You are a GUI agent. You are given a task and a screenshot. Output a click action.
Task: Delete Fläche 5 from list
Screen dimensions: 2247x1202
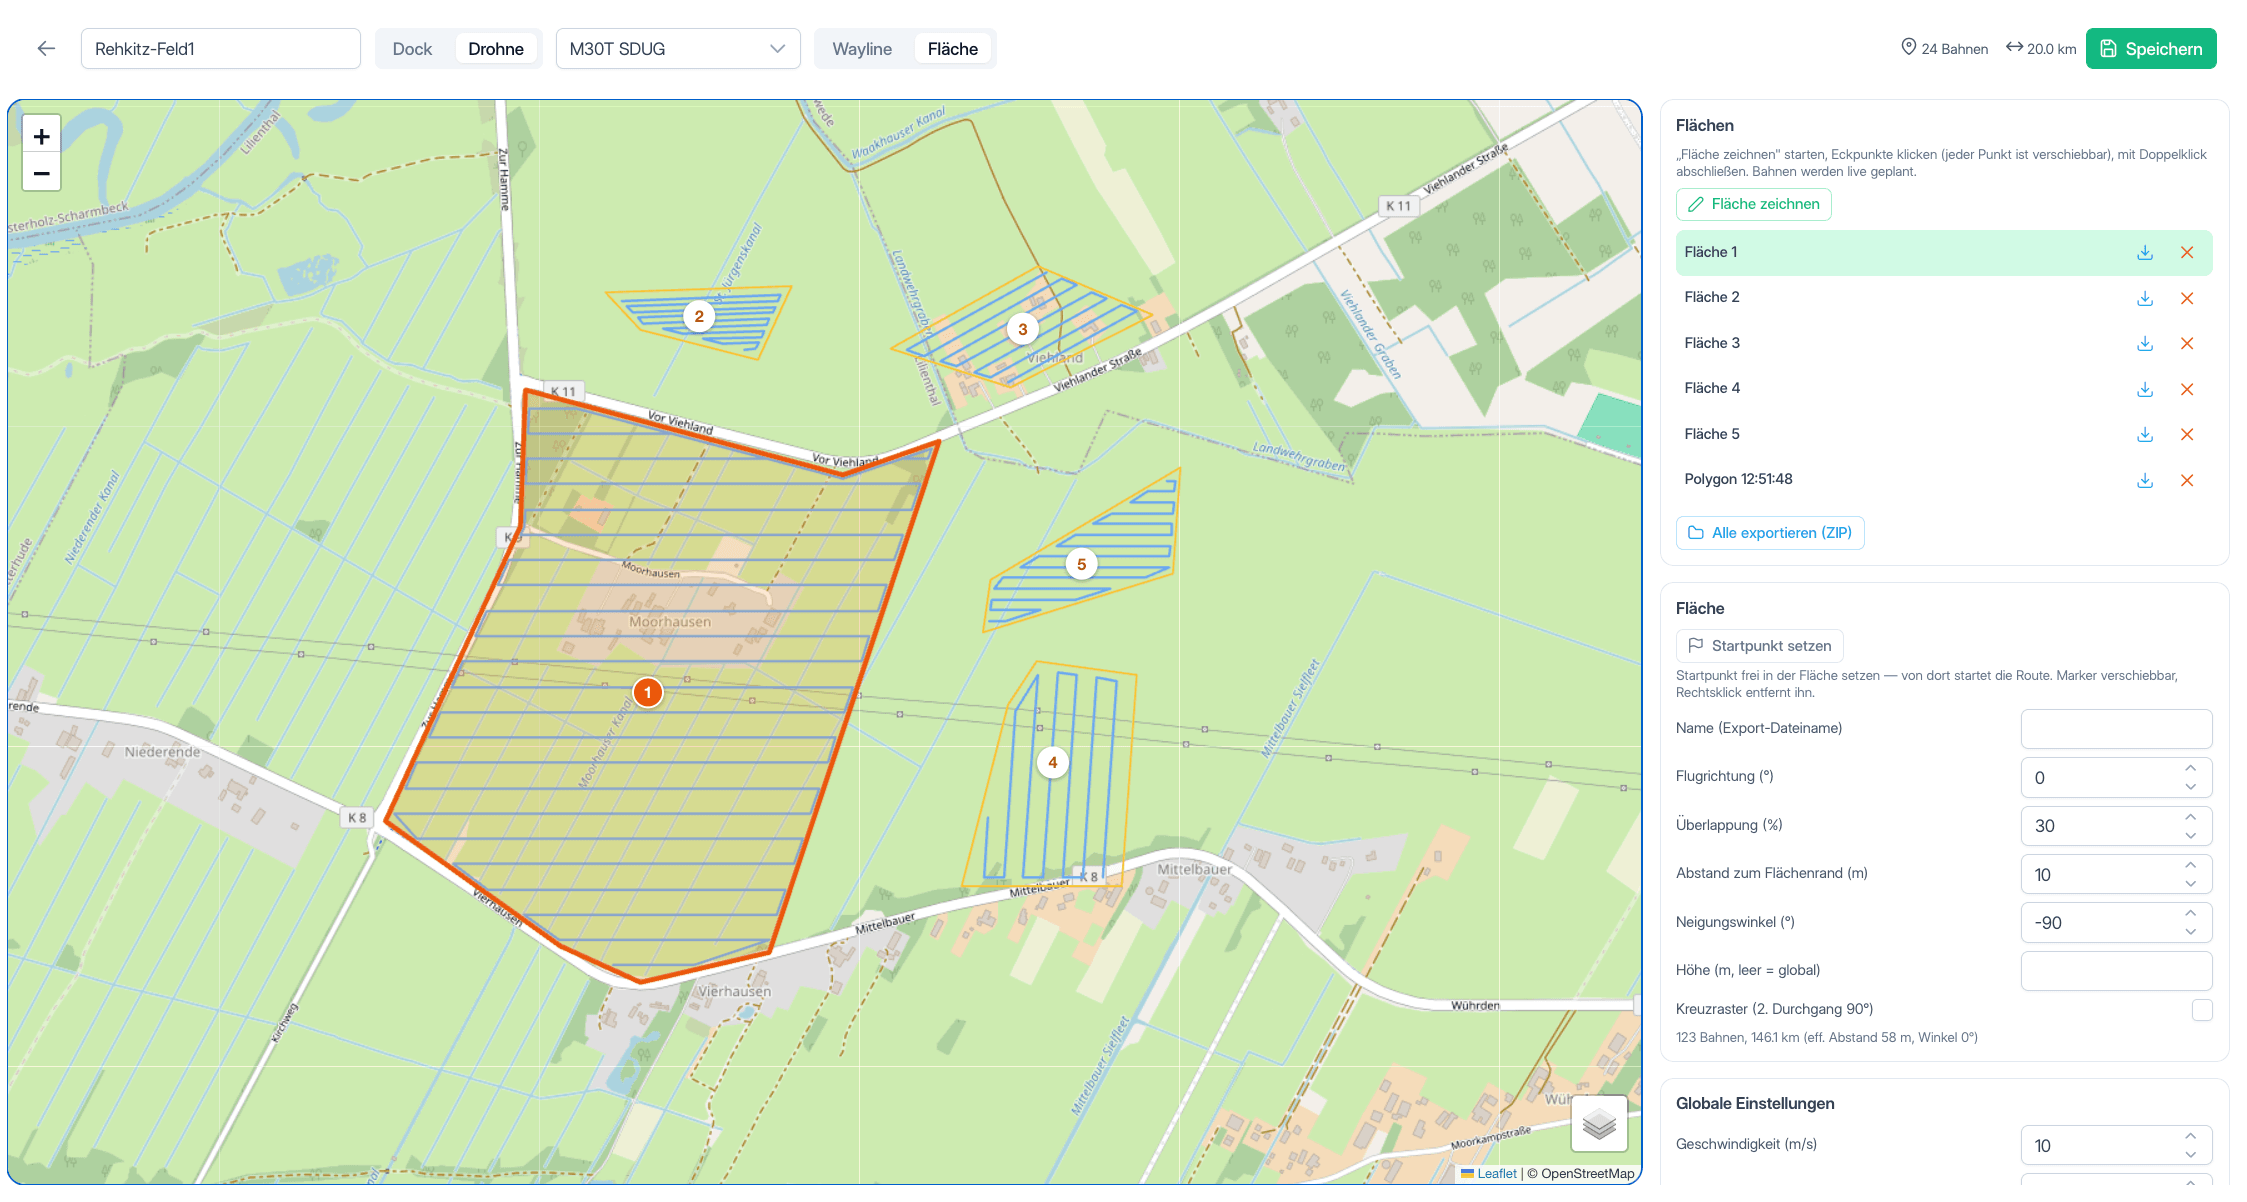tap(2187, 434)
